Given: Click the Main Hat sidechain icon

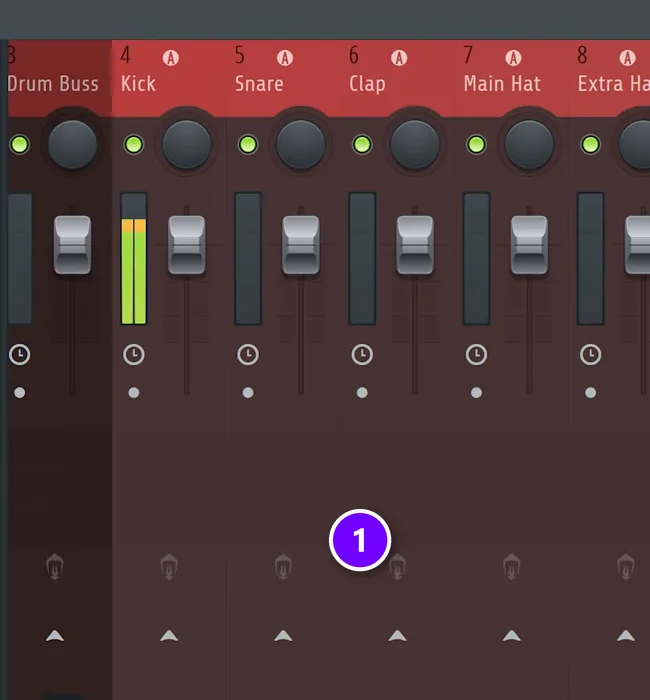Looking at the screenshot, I should pos(512,567).
